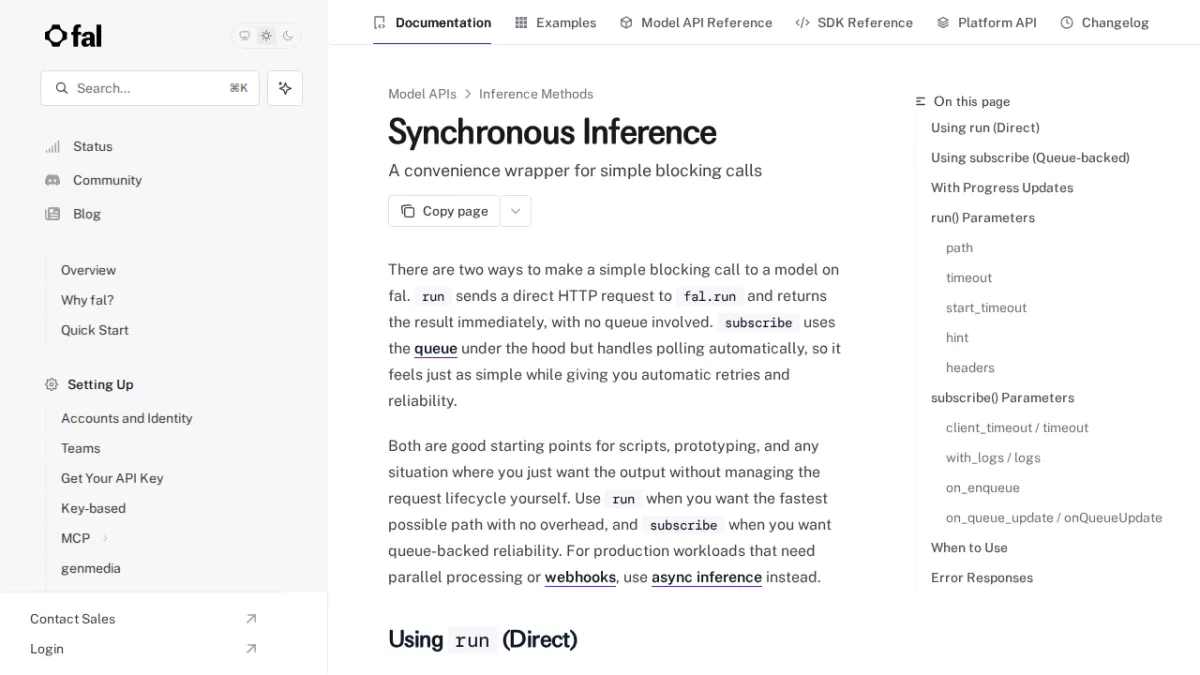
Task: Jump to With Progress Updates
Action: tap(1002, 188)
